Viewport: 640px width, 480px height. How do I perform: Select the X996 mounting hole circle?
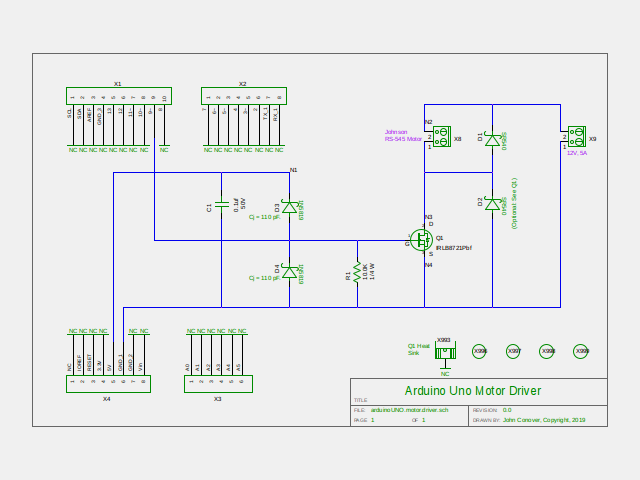click(x=479, y=351)
